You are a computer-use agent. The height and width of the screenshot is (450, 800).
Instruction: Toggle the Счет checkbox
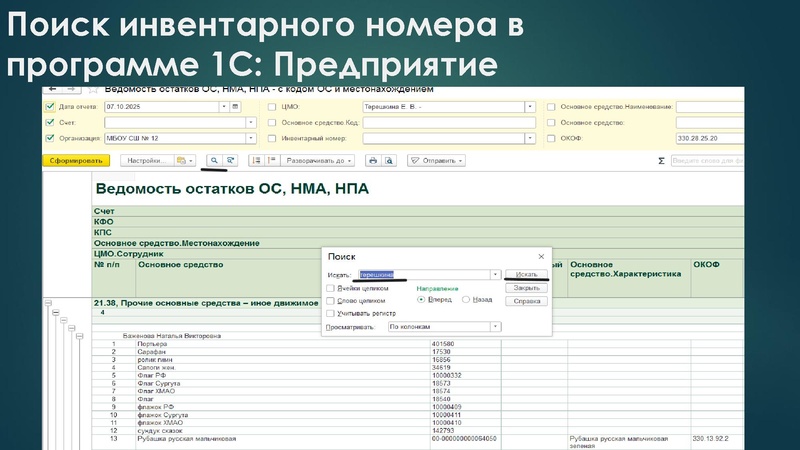click(x=49, y=122)
